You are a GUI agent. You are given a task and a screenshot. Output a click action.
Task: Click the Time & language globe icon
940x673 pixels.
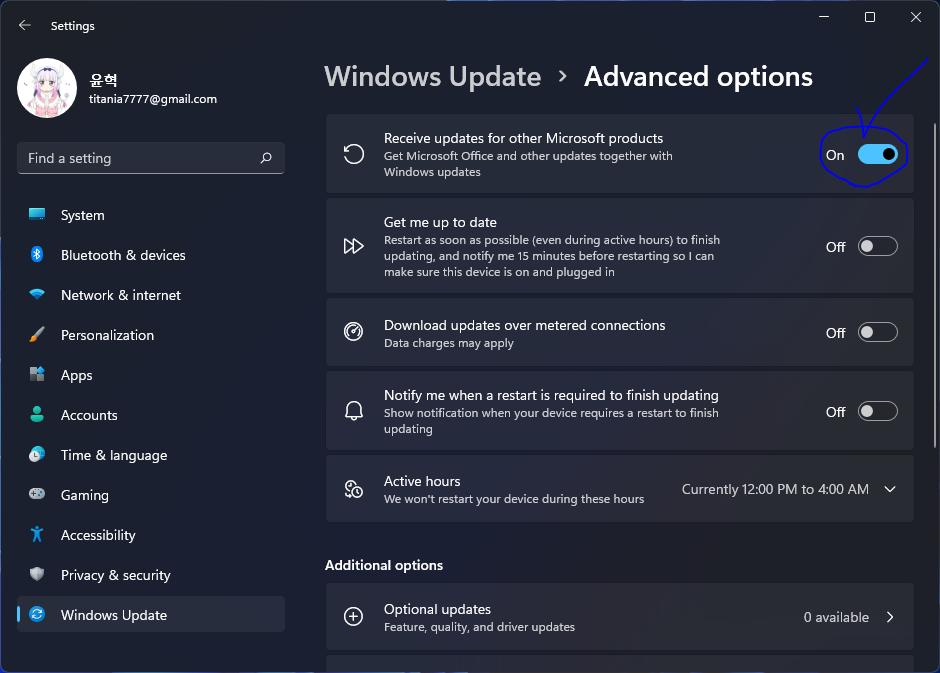point(37,454)
